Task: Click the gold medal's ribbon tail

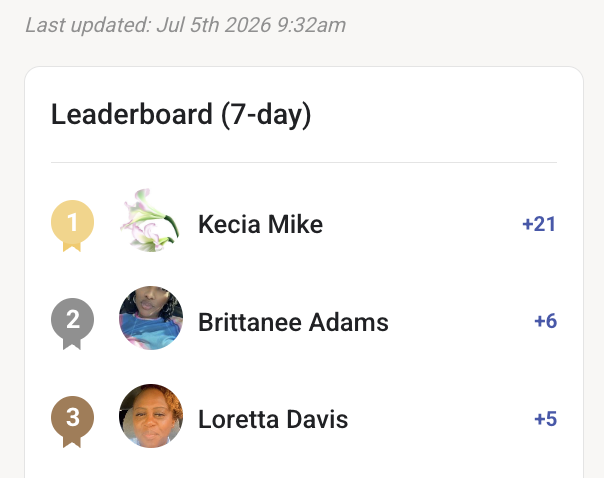Action: pyautogui.click(x=72, y=247)
